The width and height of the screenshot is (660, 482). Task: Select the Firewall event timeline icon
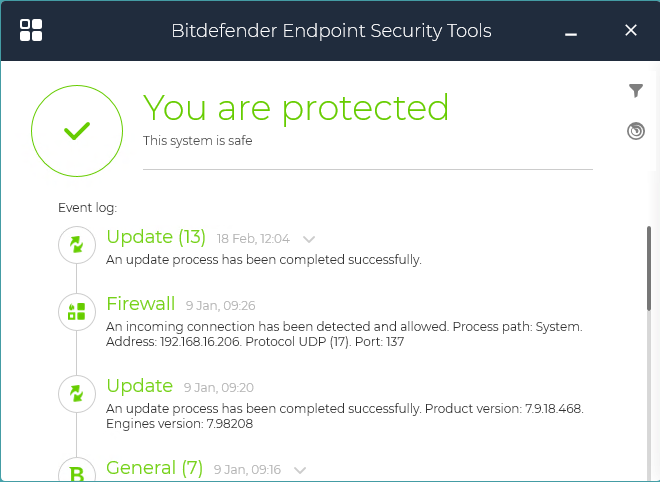[77, 312]
